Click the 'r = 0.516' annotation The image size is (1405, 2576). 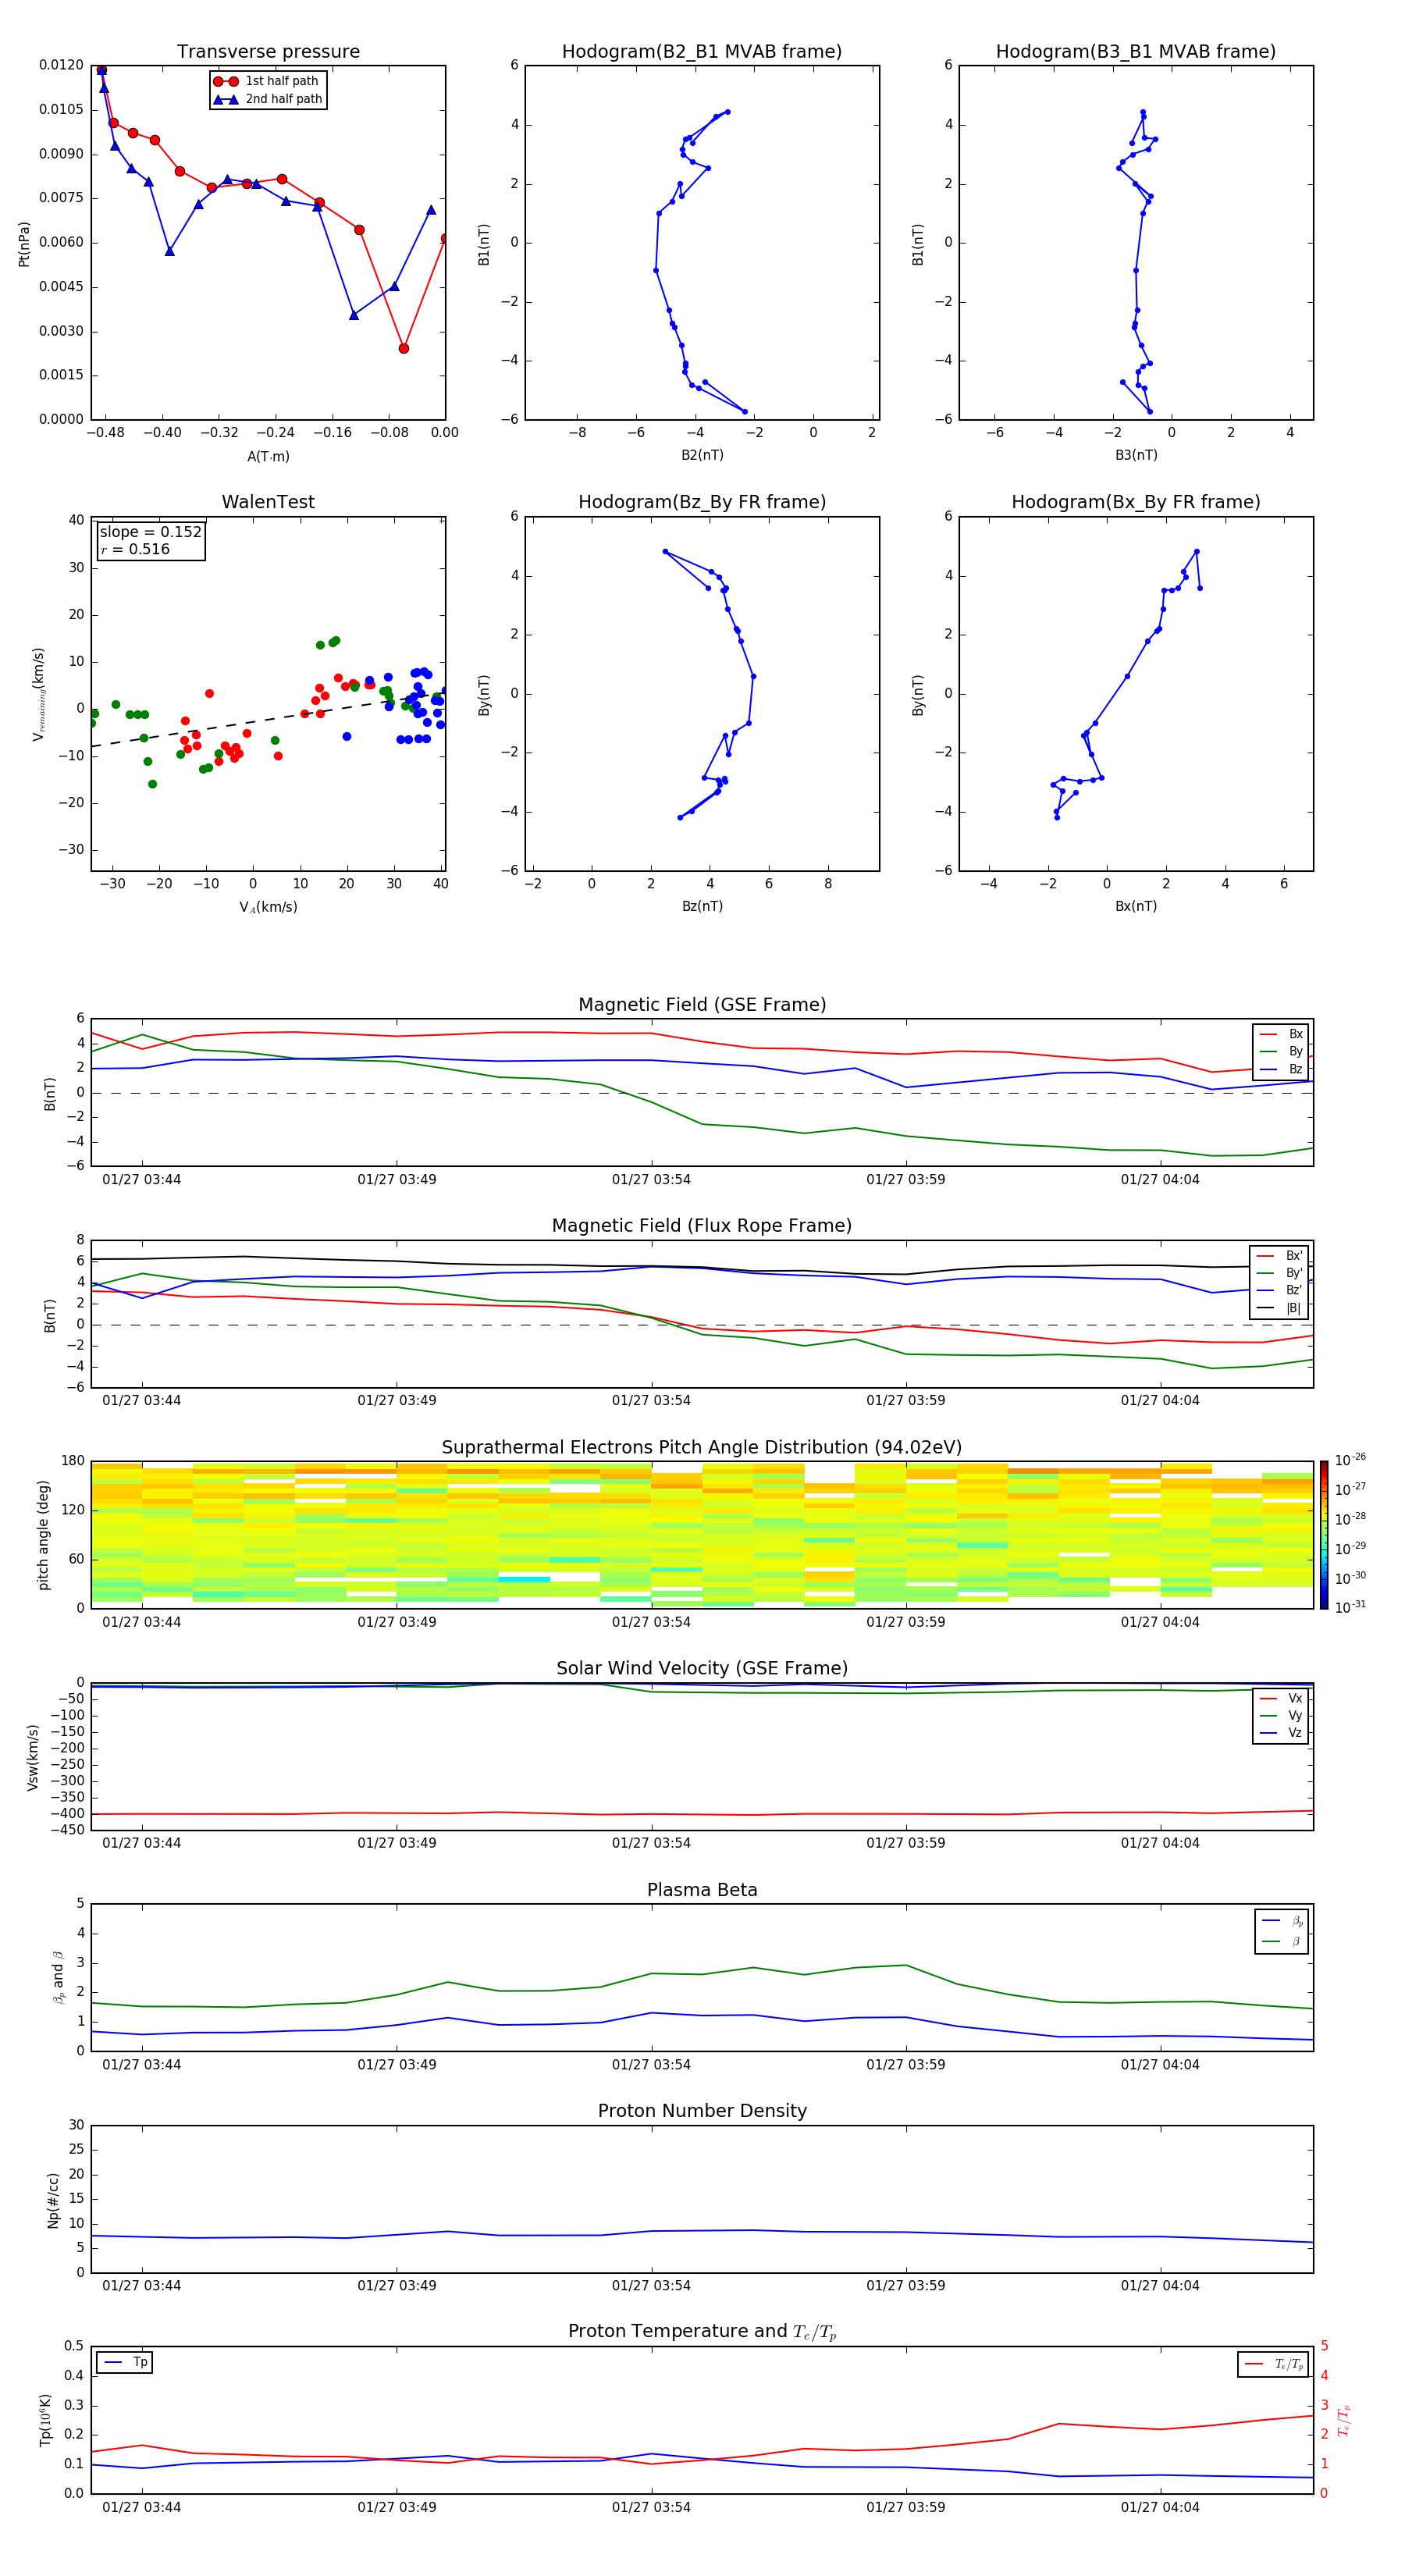135,549
